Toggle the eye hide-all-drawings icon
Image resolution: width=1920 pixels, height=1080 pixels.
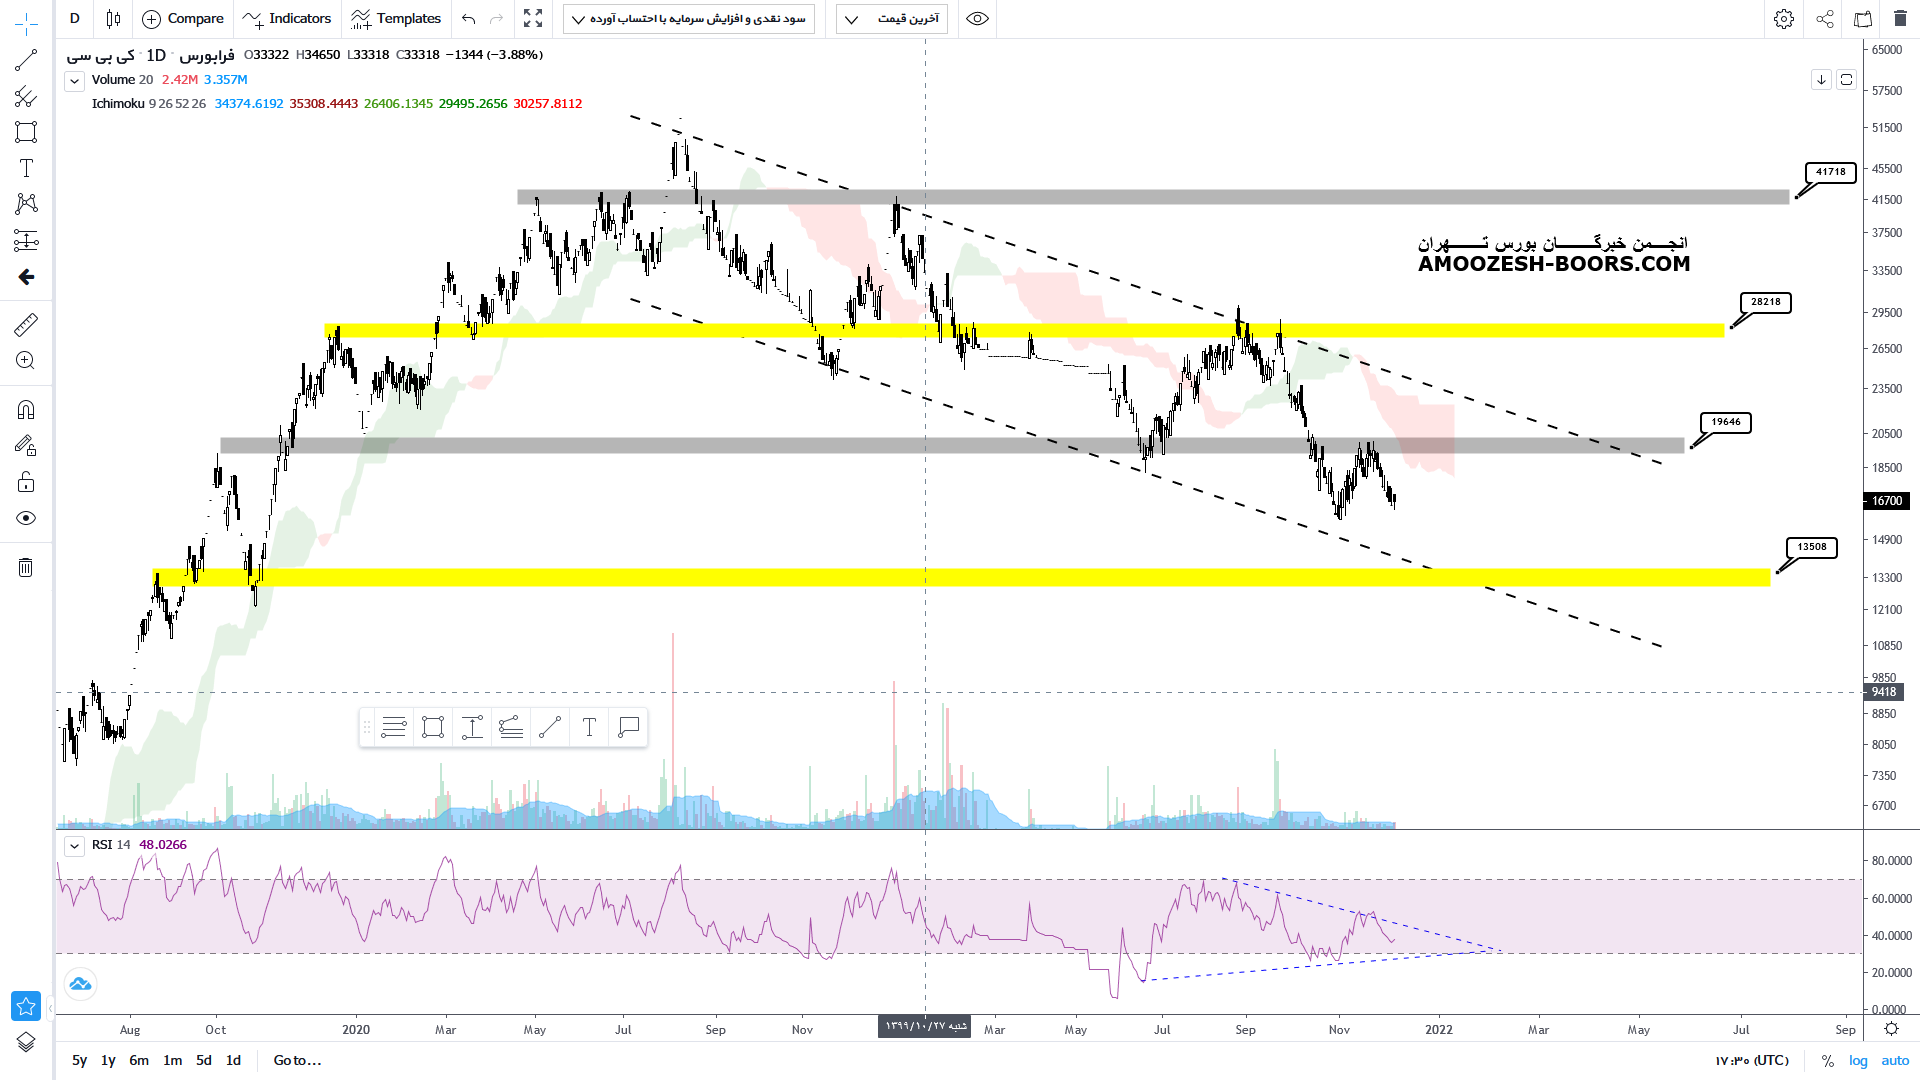click(26, 518)
